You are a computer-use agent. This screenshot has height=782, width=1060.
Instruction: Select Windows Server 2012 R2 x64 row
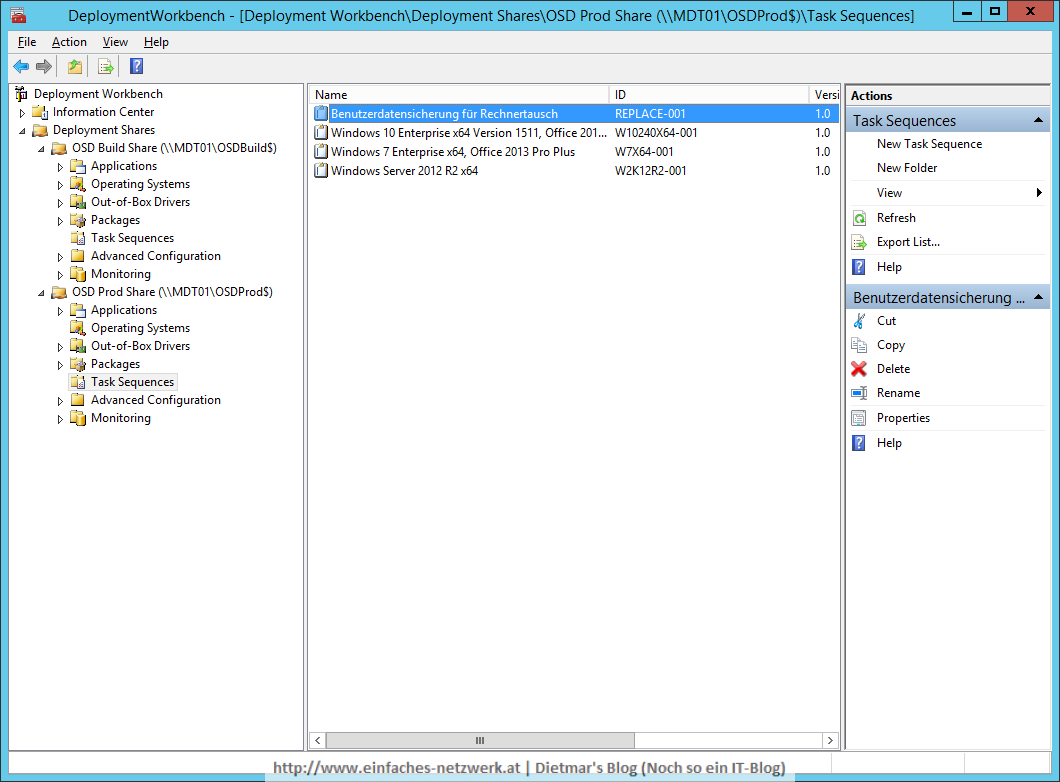pyautogui.click(x=574, y=171)
